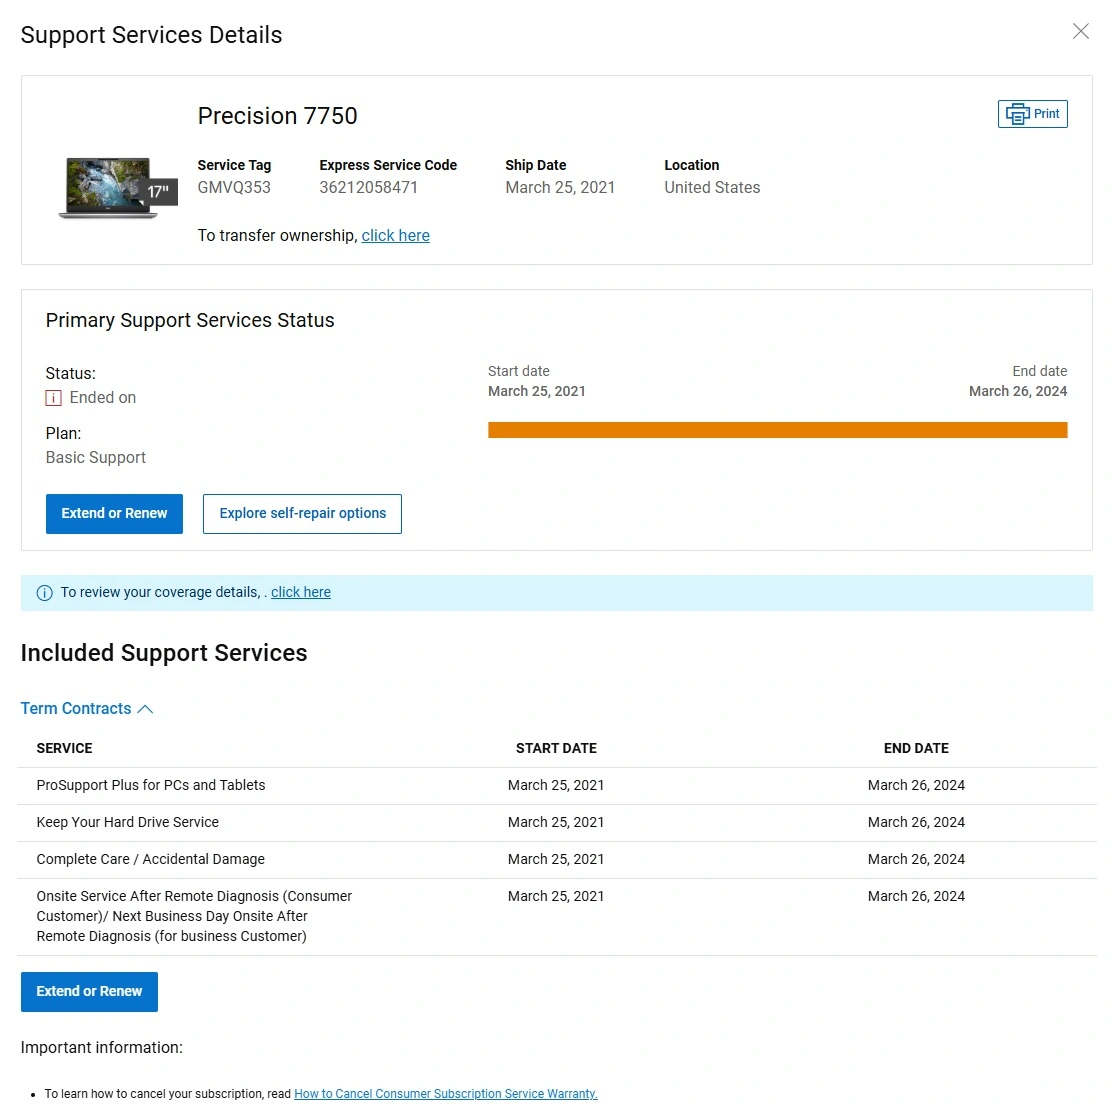Click the Keep Your Hard Drive Service row
Screen dimensions: 1113x1113
pos(556,823)
